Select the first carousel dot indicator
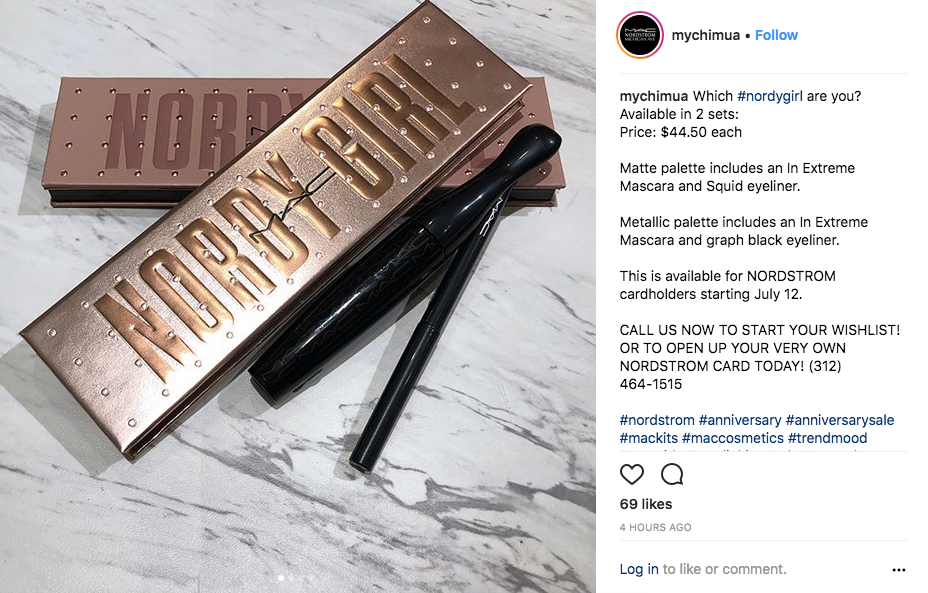Viewport: 928px width, 593px height. click(281, 577)
